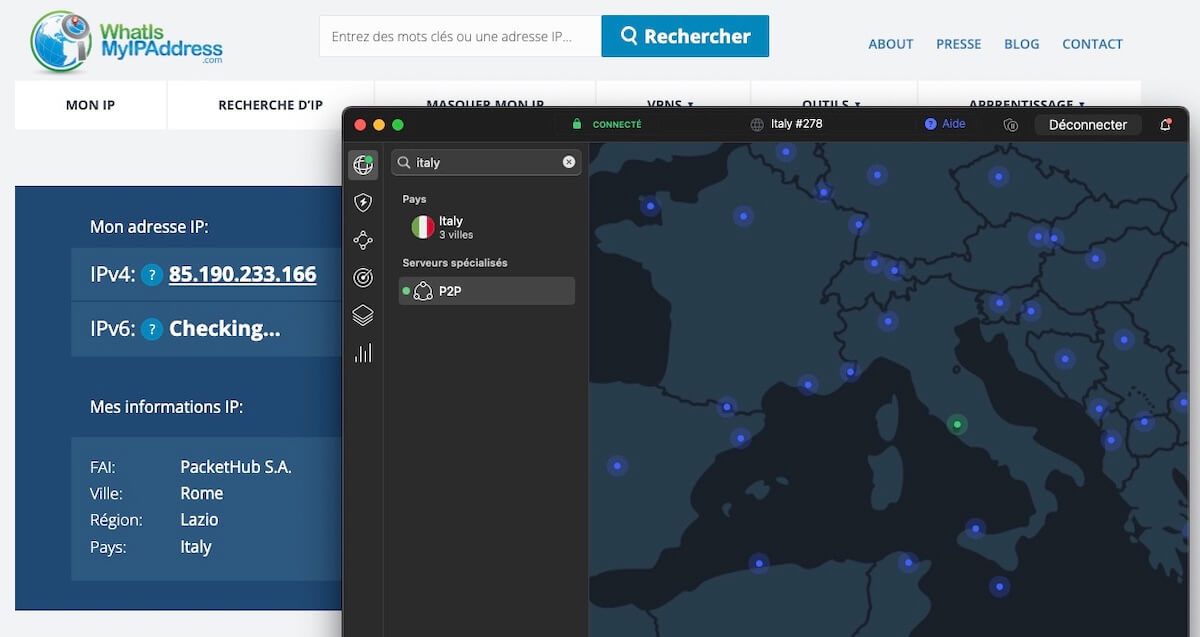Click the pause connection icon near Déconnecter
1200x637 pixels.
point(1010,125)
